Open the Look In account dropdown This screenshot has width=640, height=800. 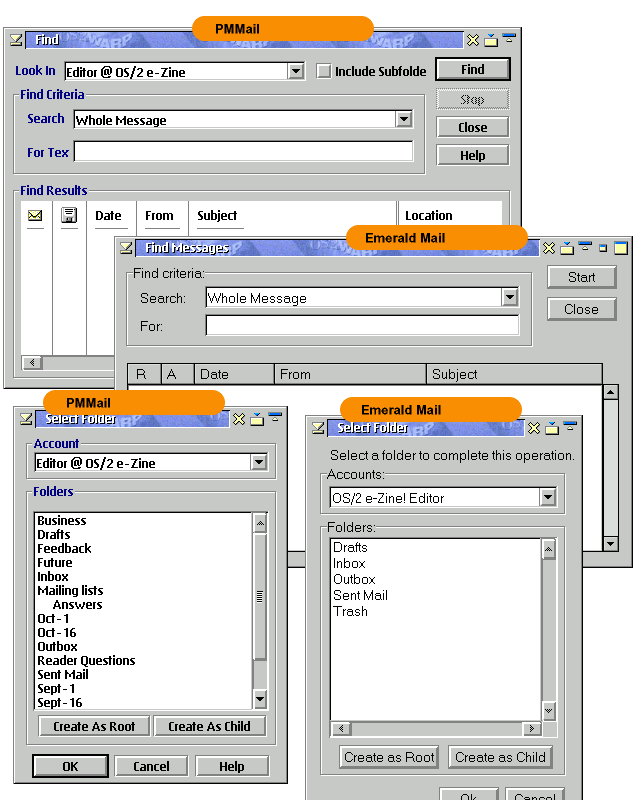click(x=296, y=71)
